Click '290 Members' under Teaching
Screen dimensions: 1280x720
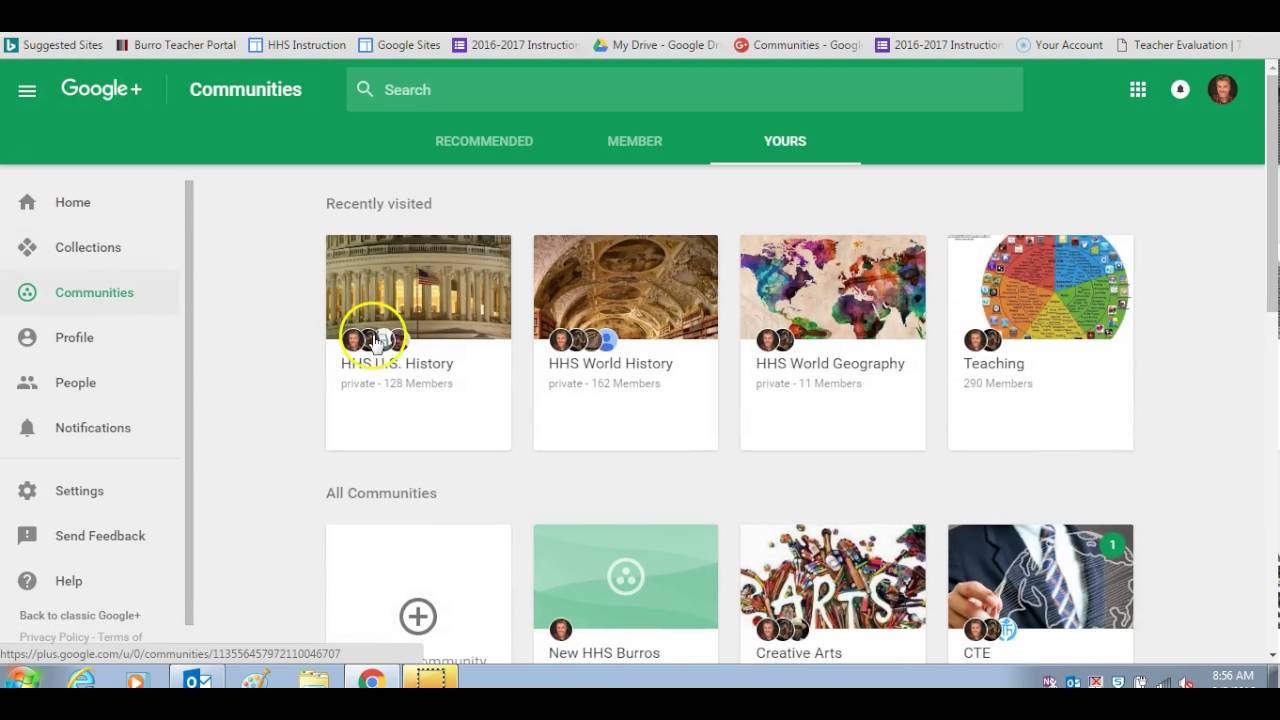point(998,383)
